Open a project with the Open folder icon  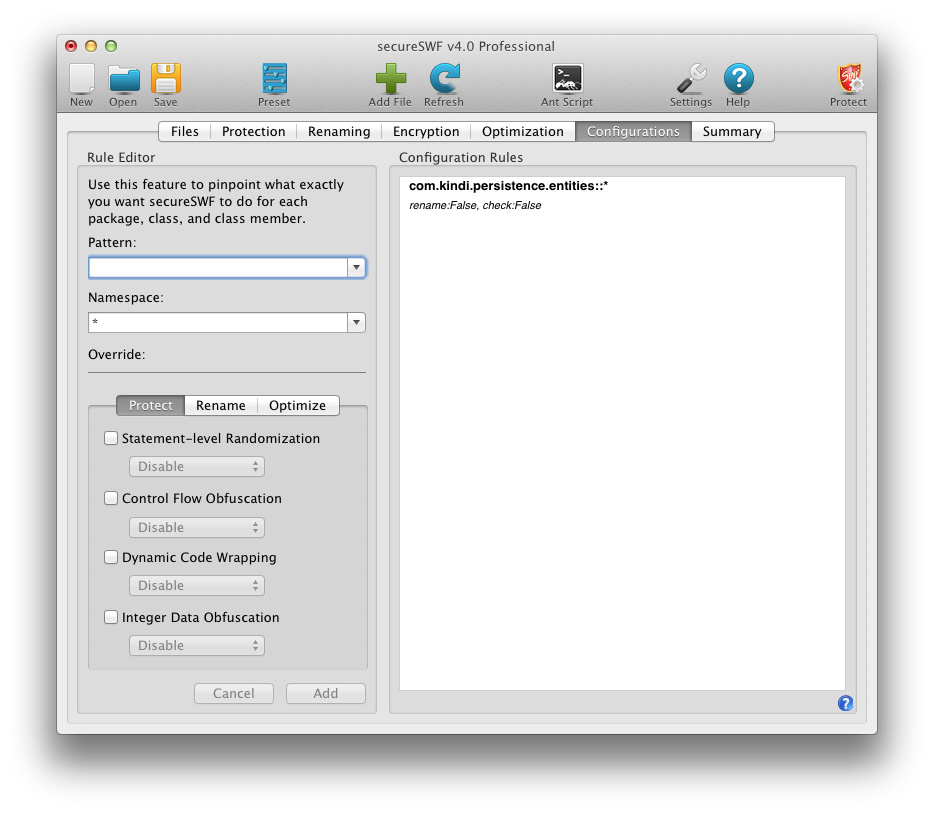123,79
